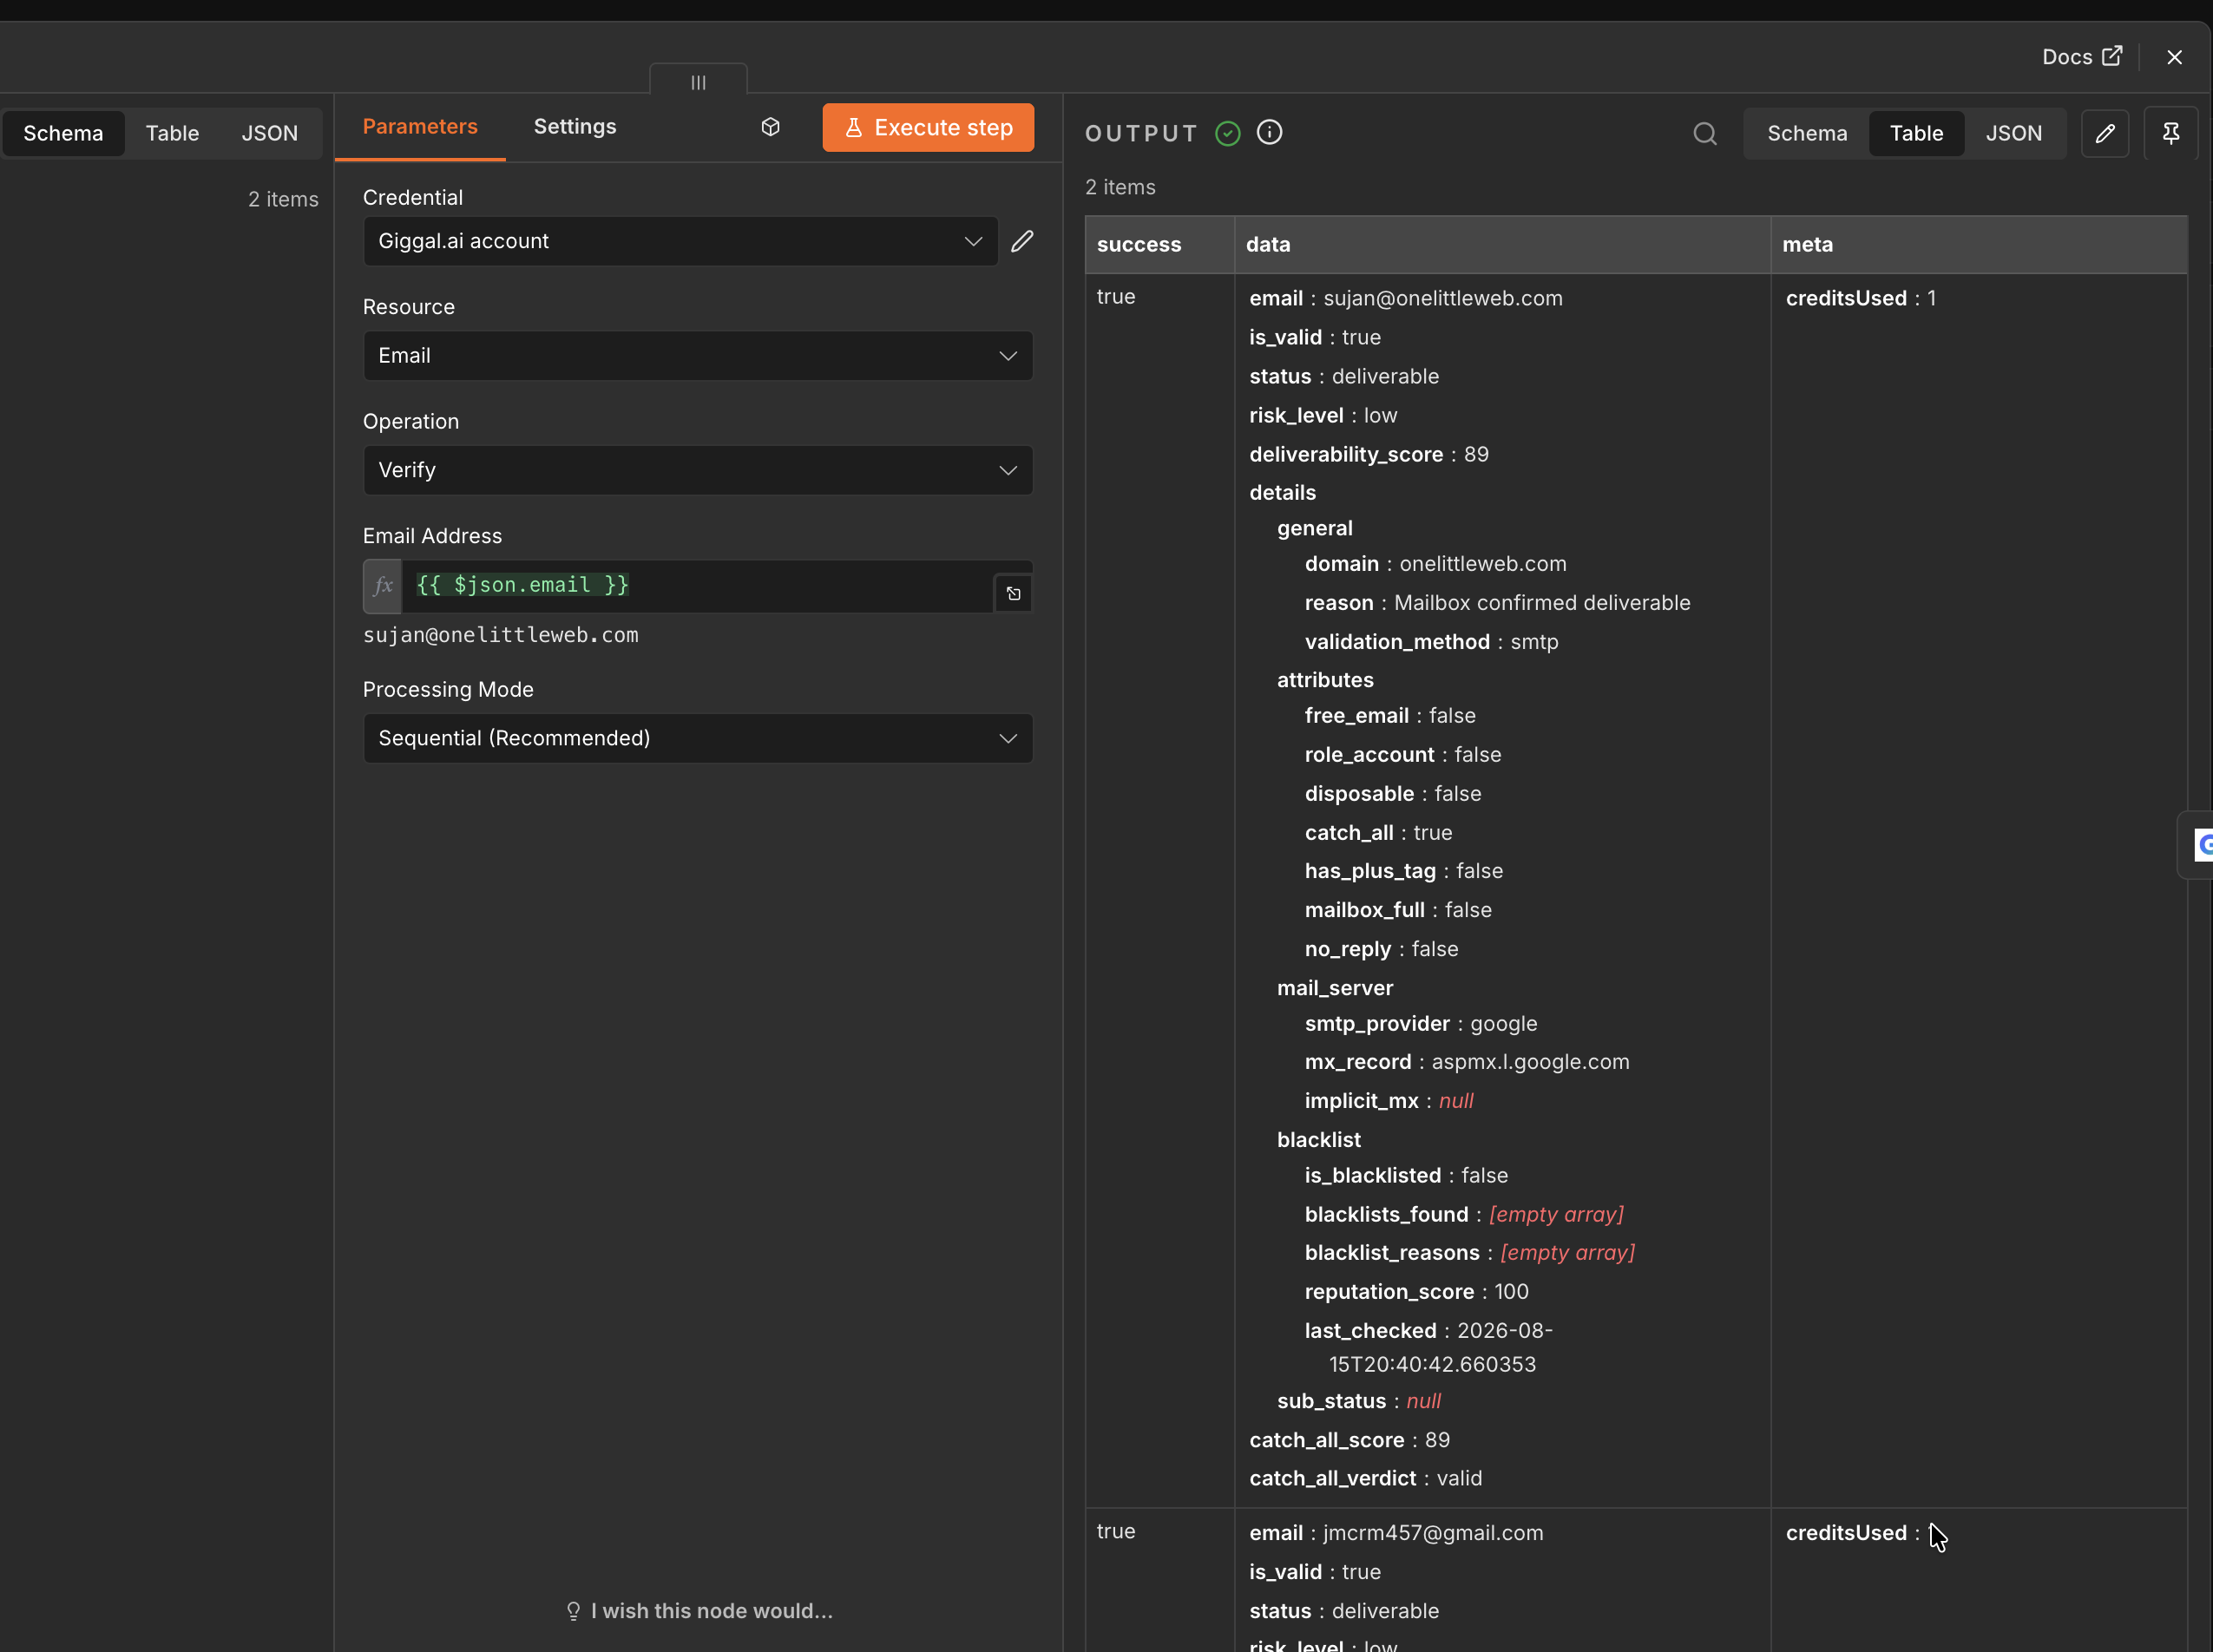
Task: Click green success check icon
Action: 1227,133
